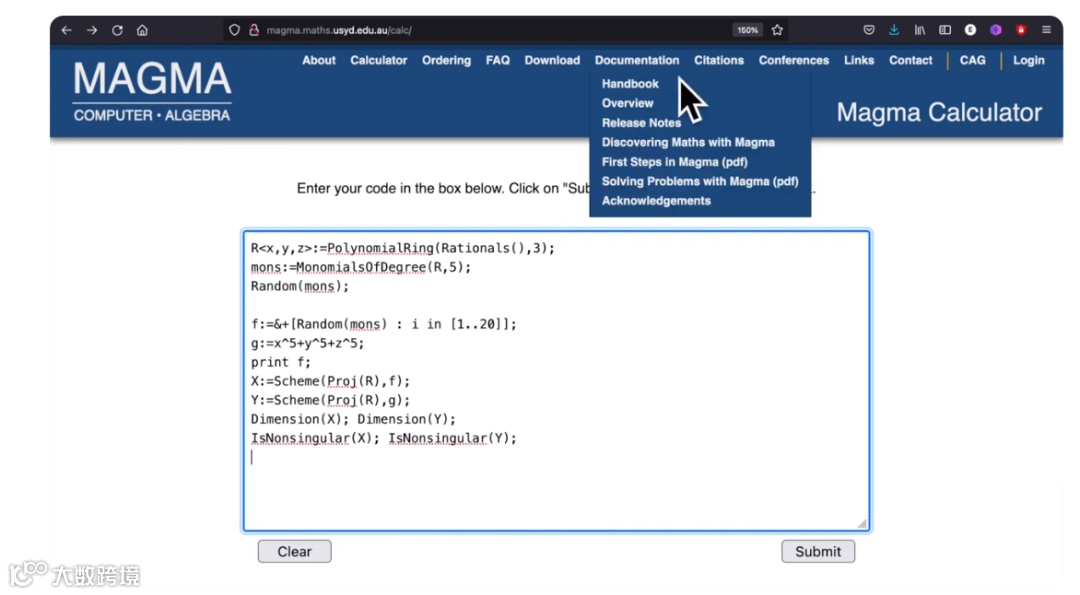
Task: Select Acknowledgements in dropdown
Action: point(656,201)
